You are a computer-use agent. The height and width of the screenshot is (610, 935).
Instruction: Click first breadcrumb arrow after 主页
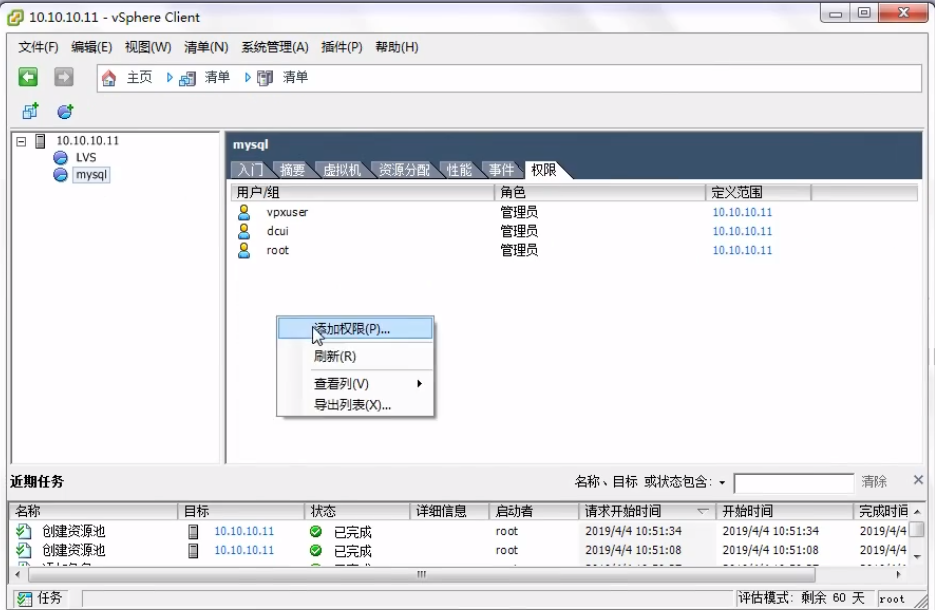[169, 78]
